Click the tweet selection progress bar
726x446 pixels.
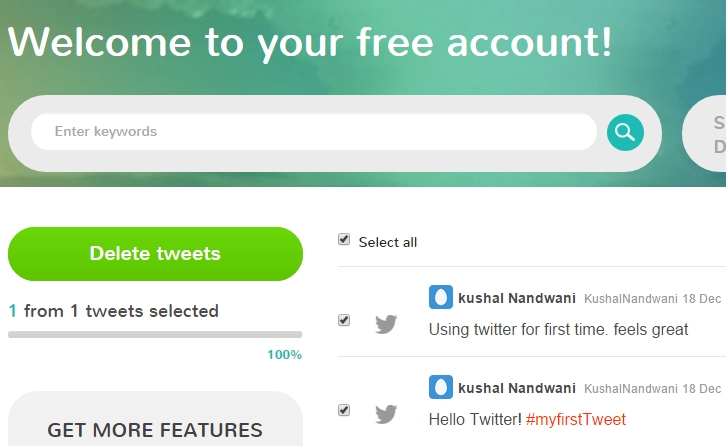[155, 334]
